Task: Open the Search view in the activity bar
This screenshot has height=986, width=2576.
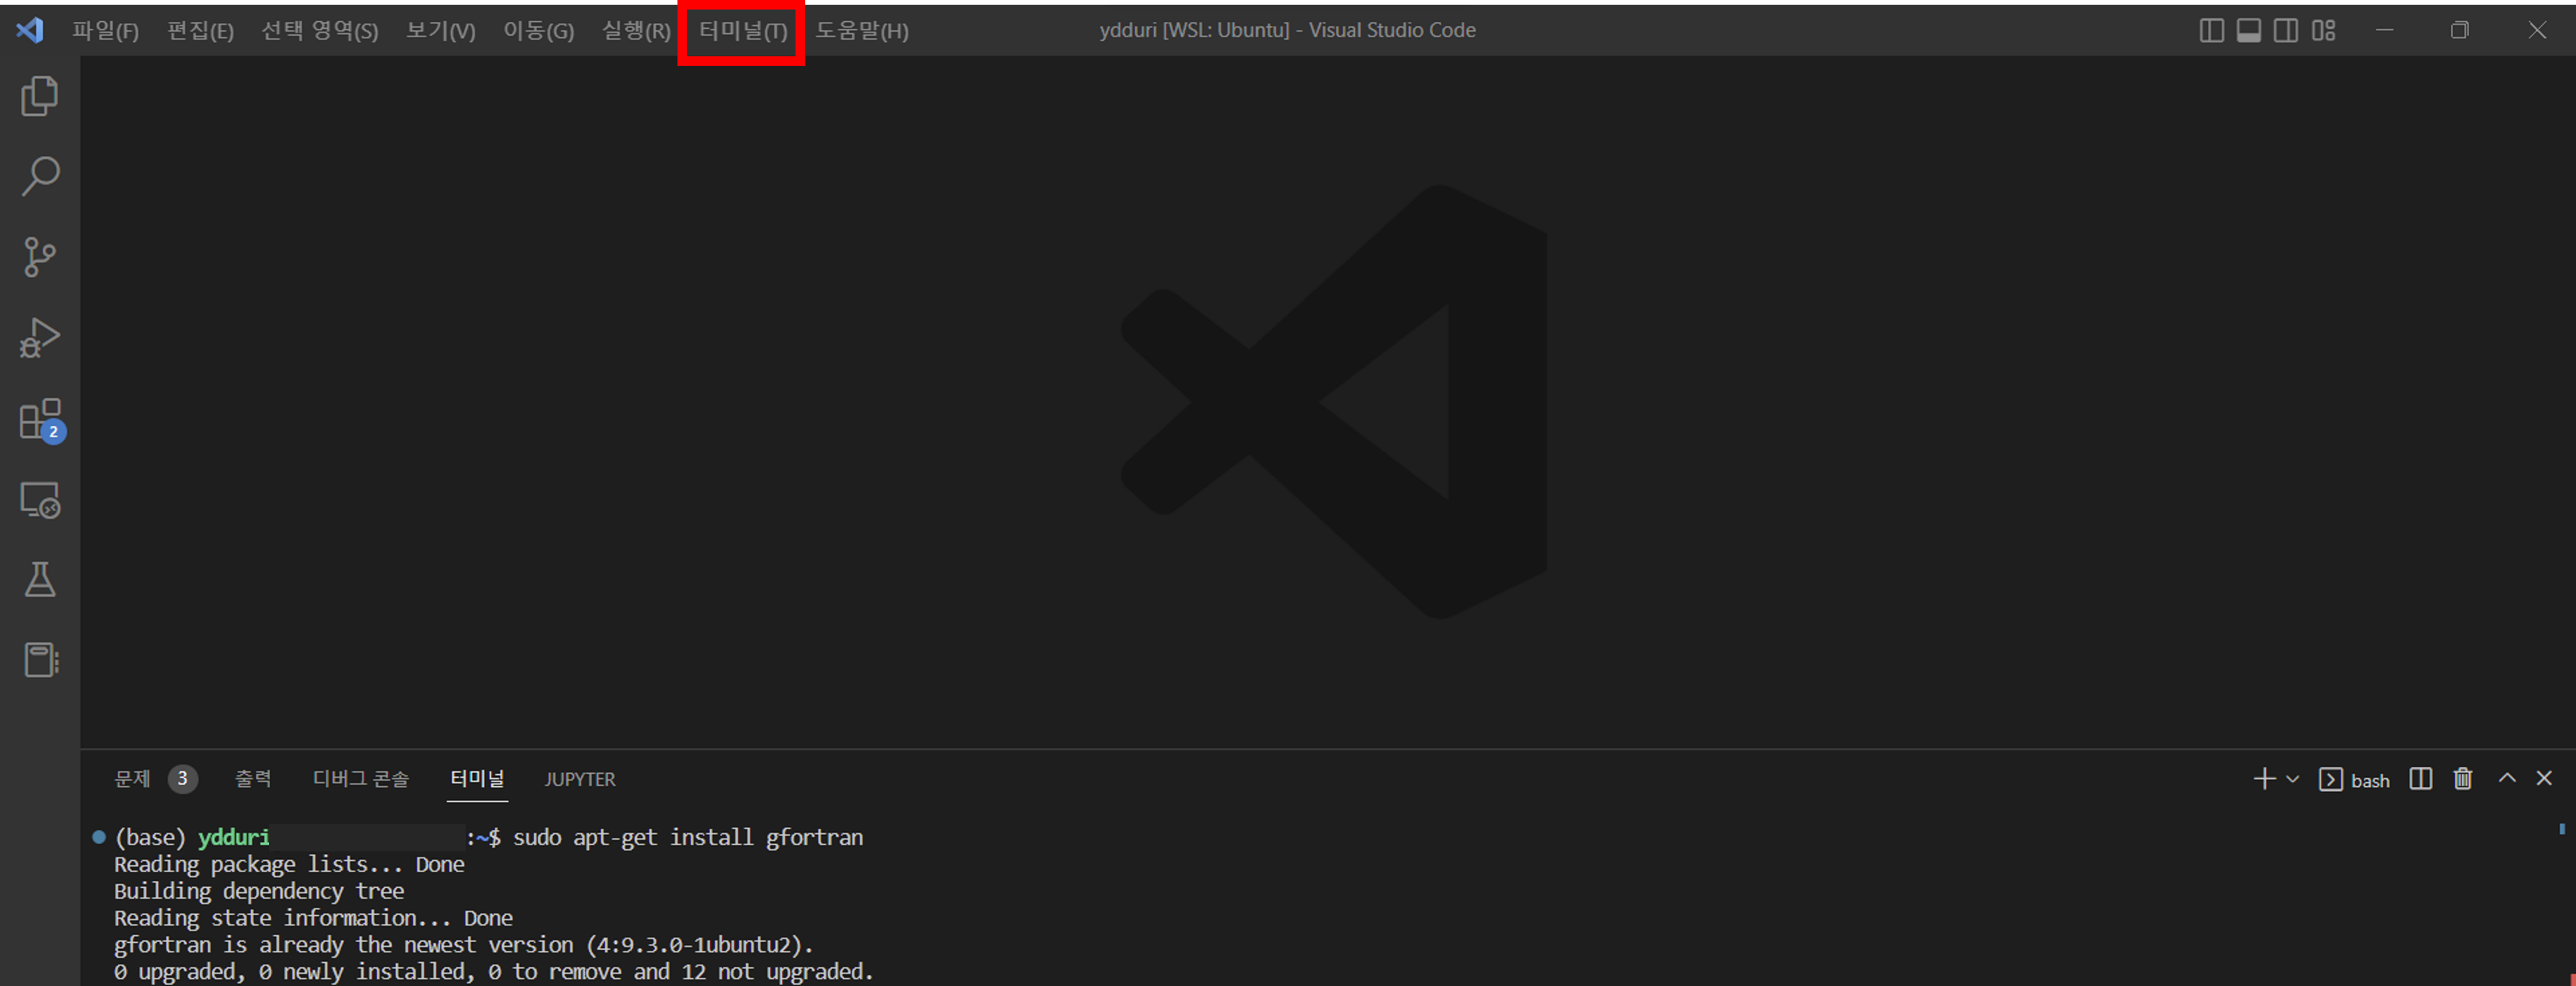Action: coord(40,176)
